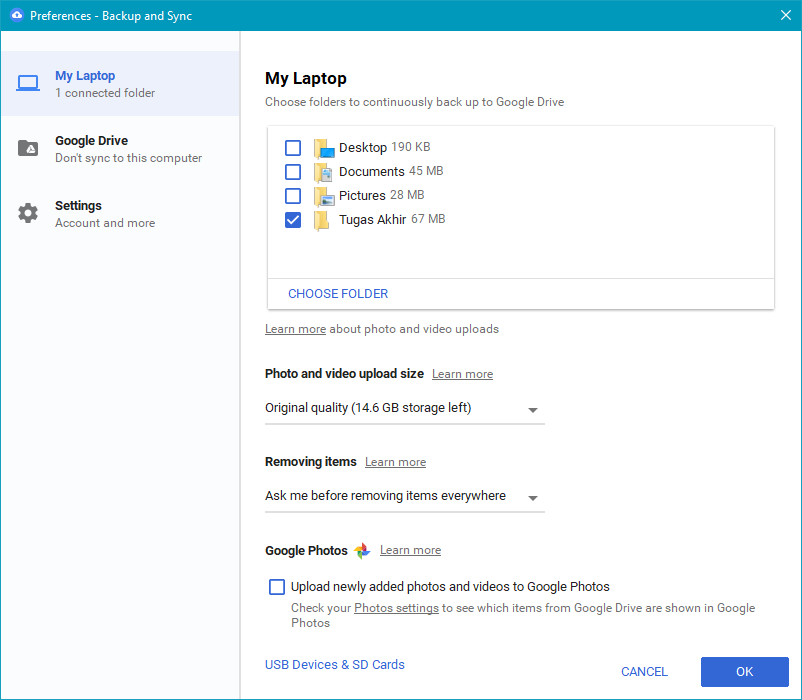Viewport: 802px width, 700px height.
Task: Open the Original quality upload size dropdown
Action: [405, 408]
